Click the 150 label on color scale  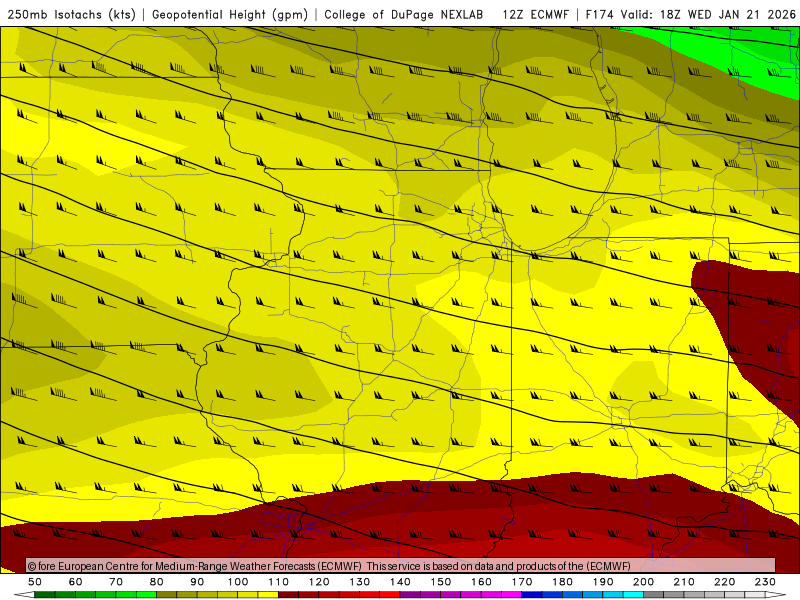tap(441, 582)
